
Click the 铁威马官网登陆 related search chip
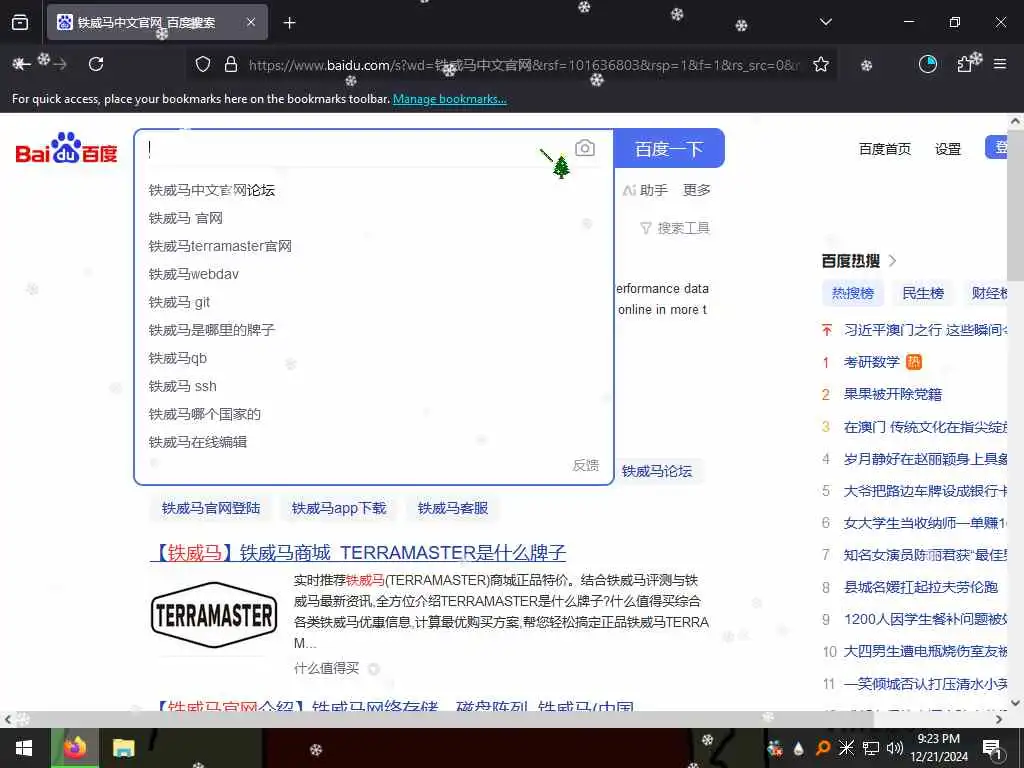(x=210, y=508)
